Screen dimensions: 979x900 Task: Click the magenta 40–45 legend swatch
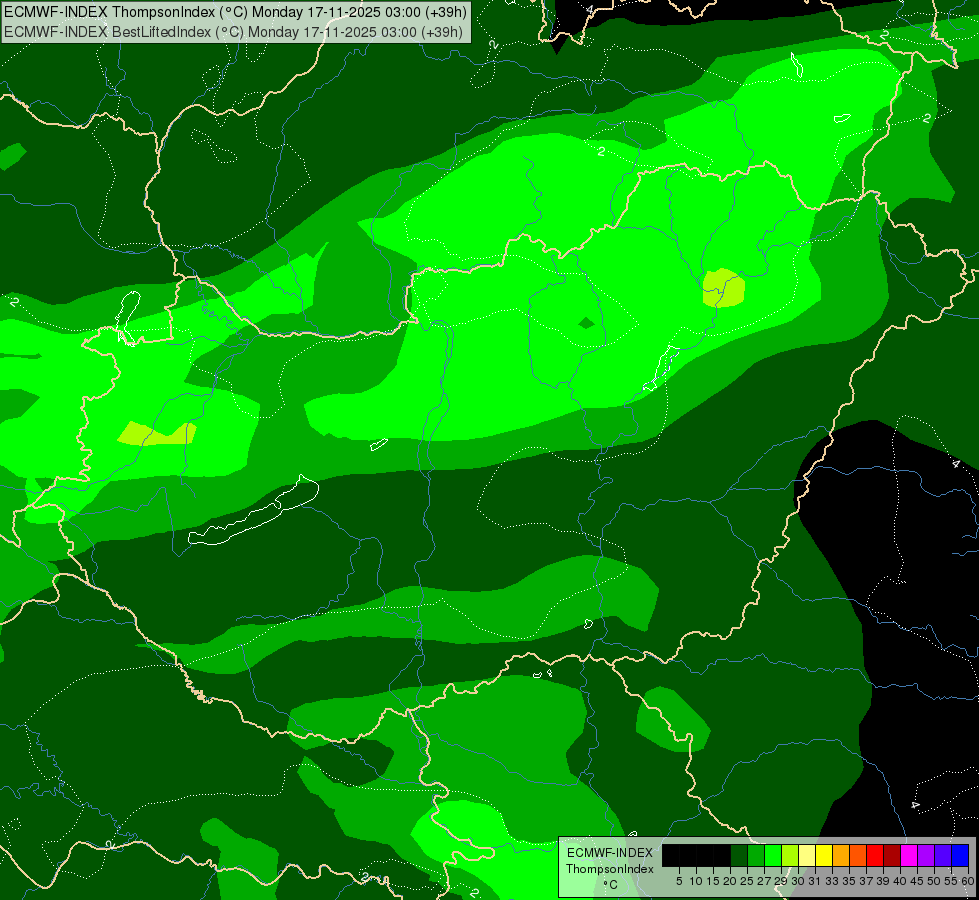click(x=909, y=856)
